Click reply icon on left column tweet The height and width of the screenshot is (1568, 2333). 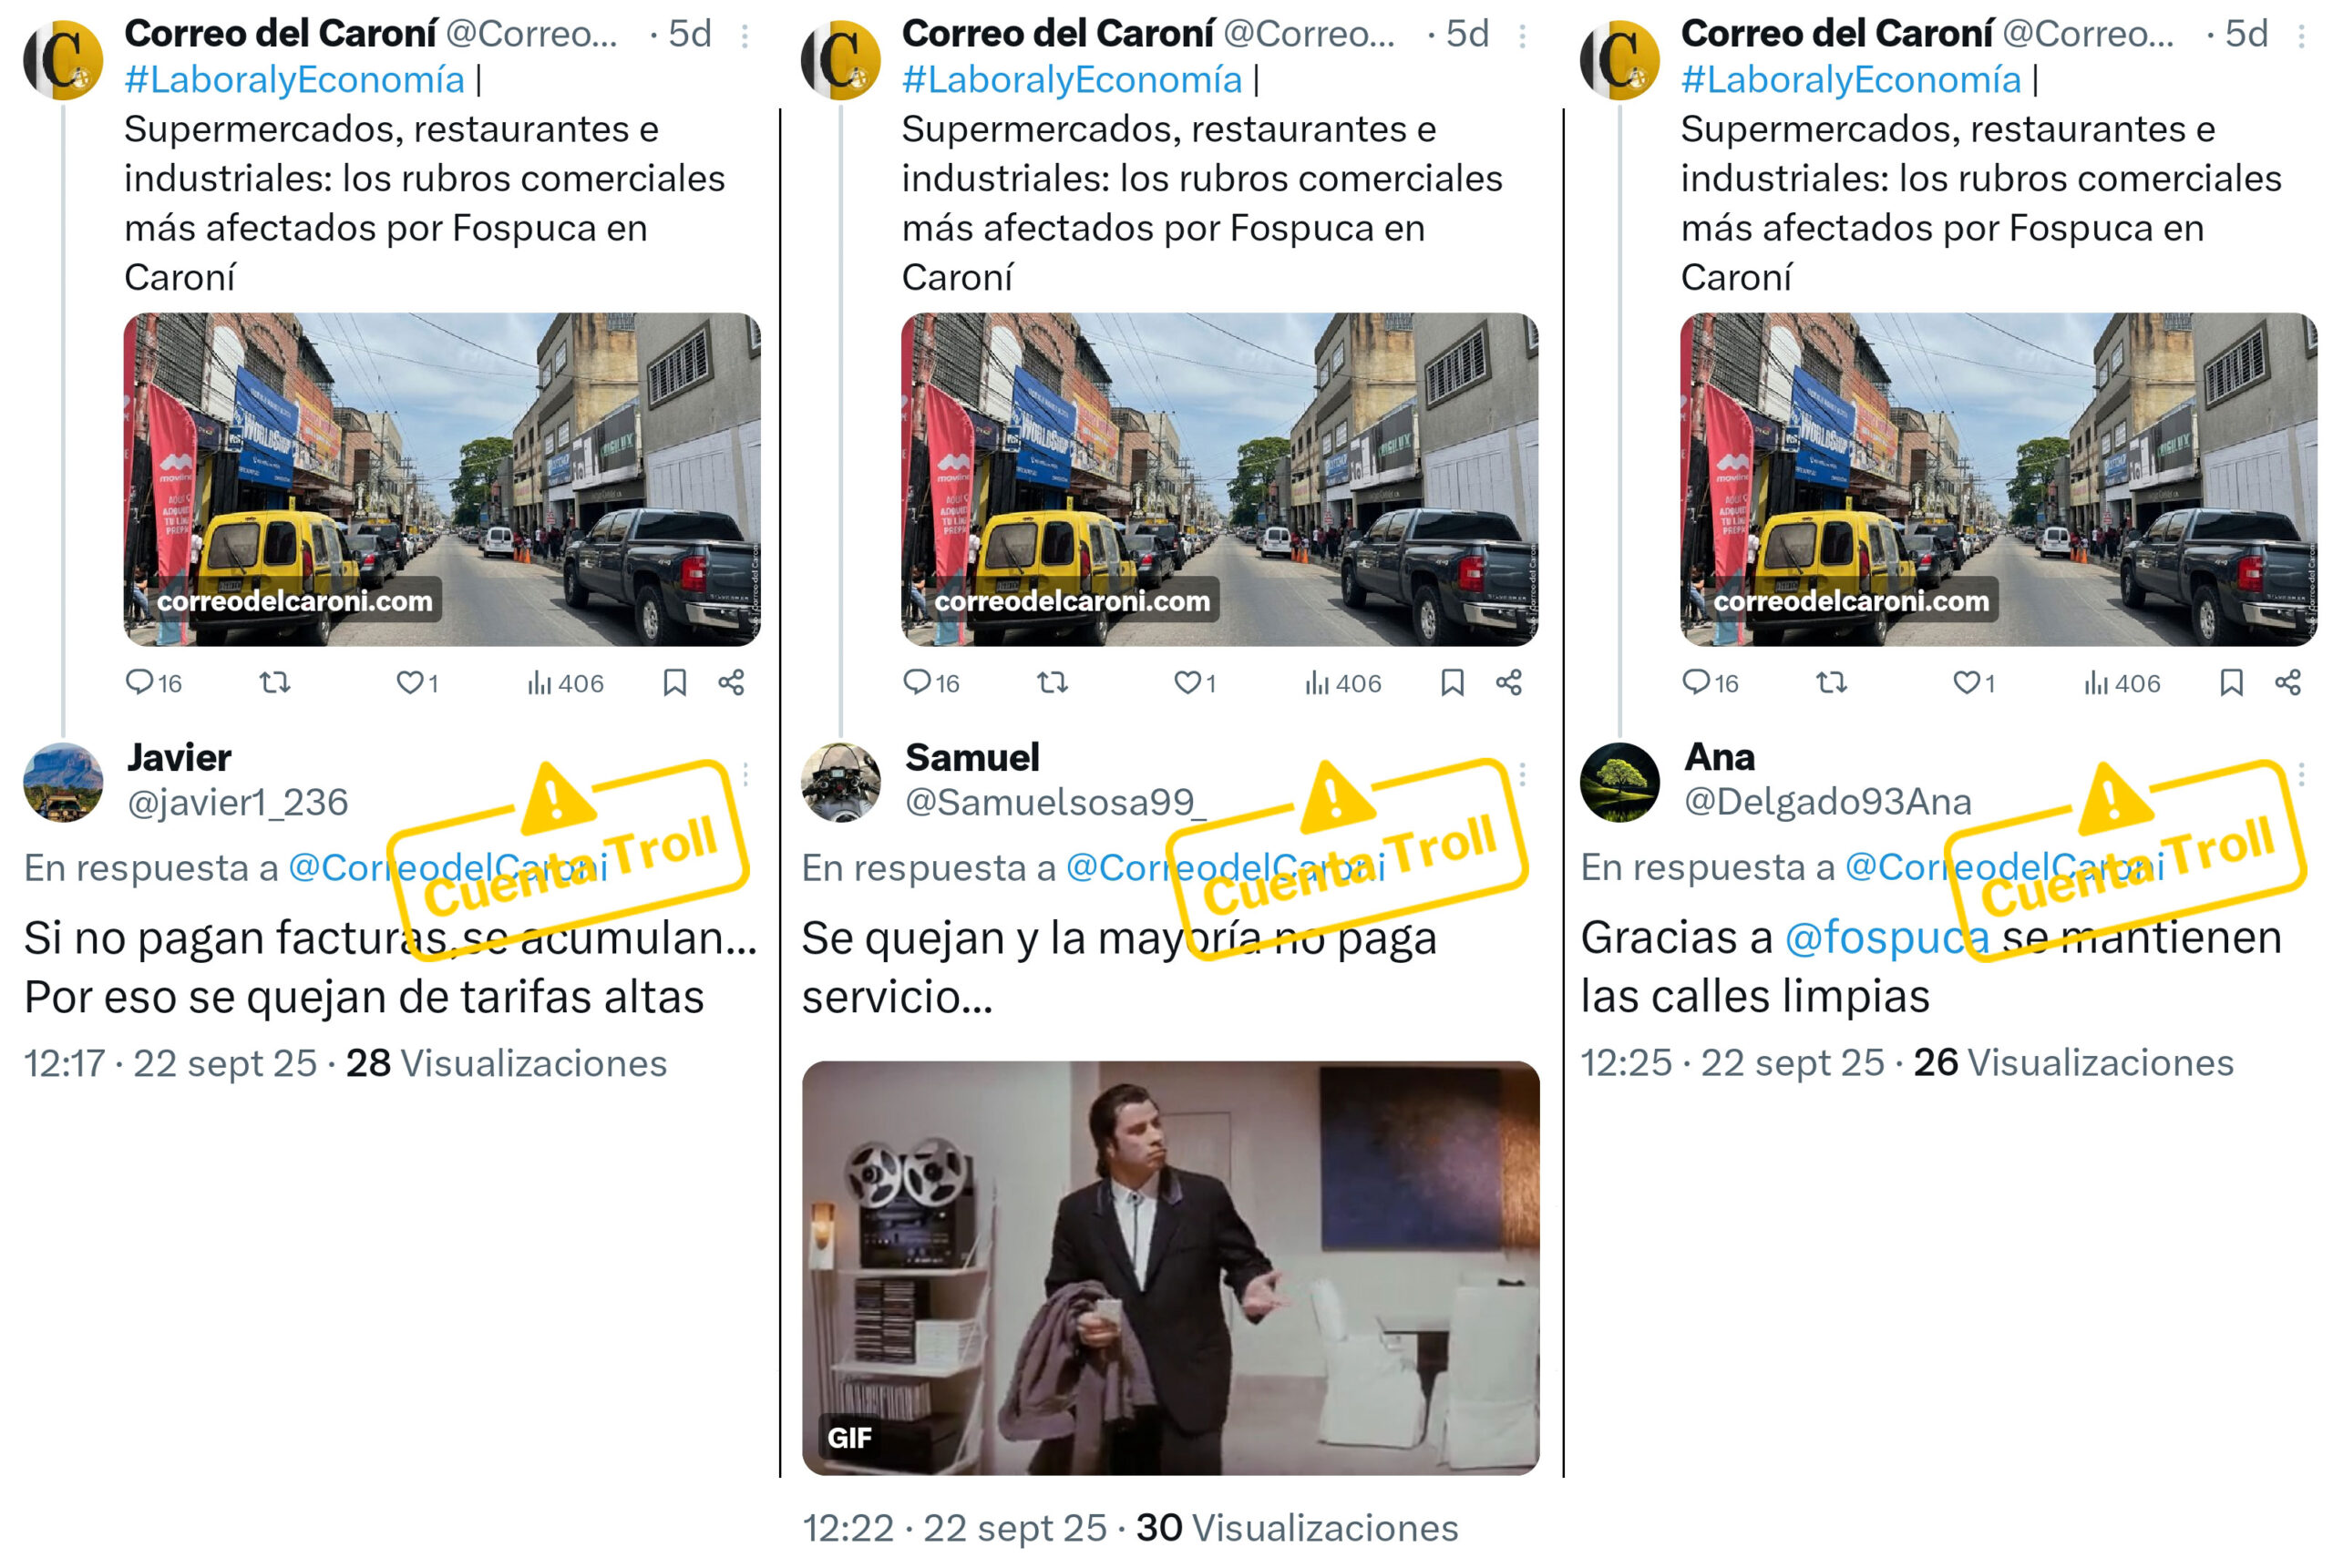click(x=139, y=682)
